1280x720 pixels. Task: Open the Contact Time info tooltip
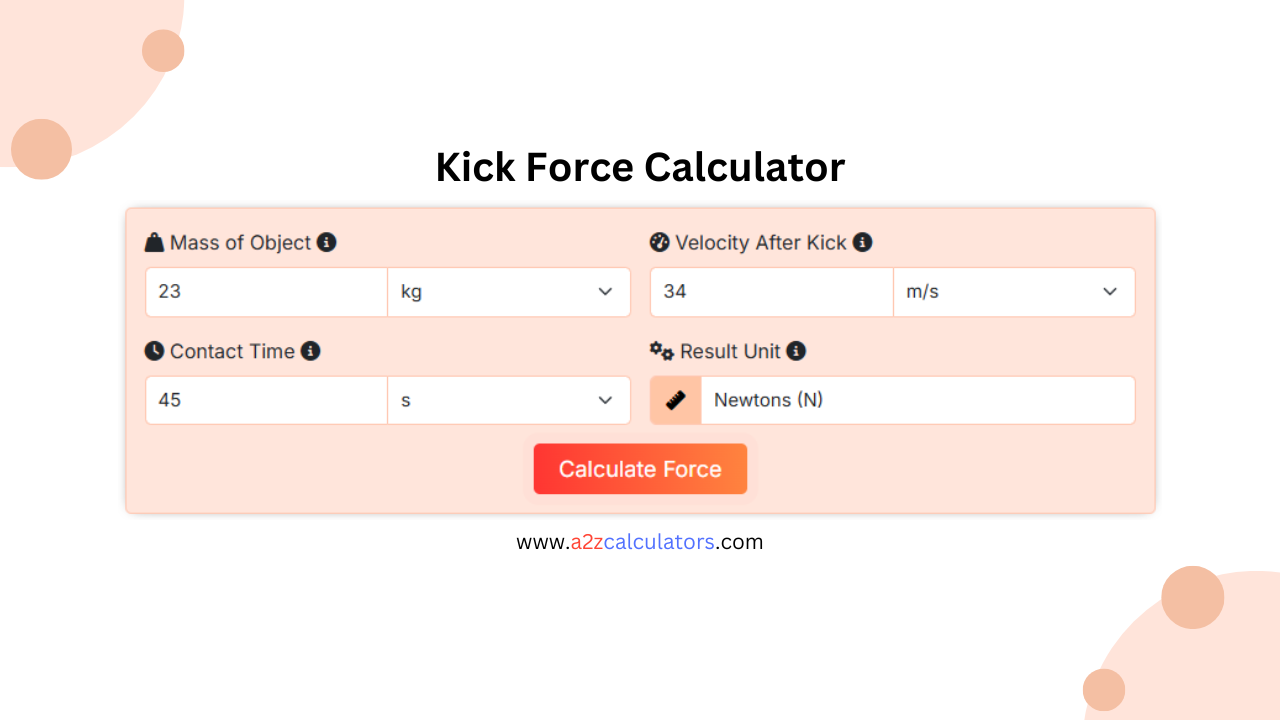click(x=311, y=351)
